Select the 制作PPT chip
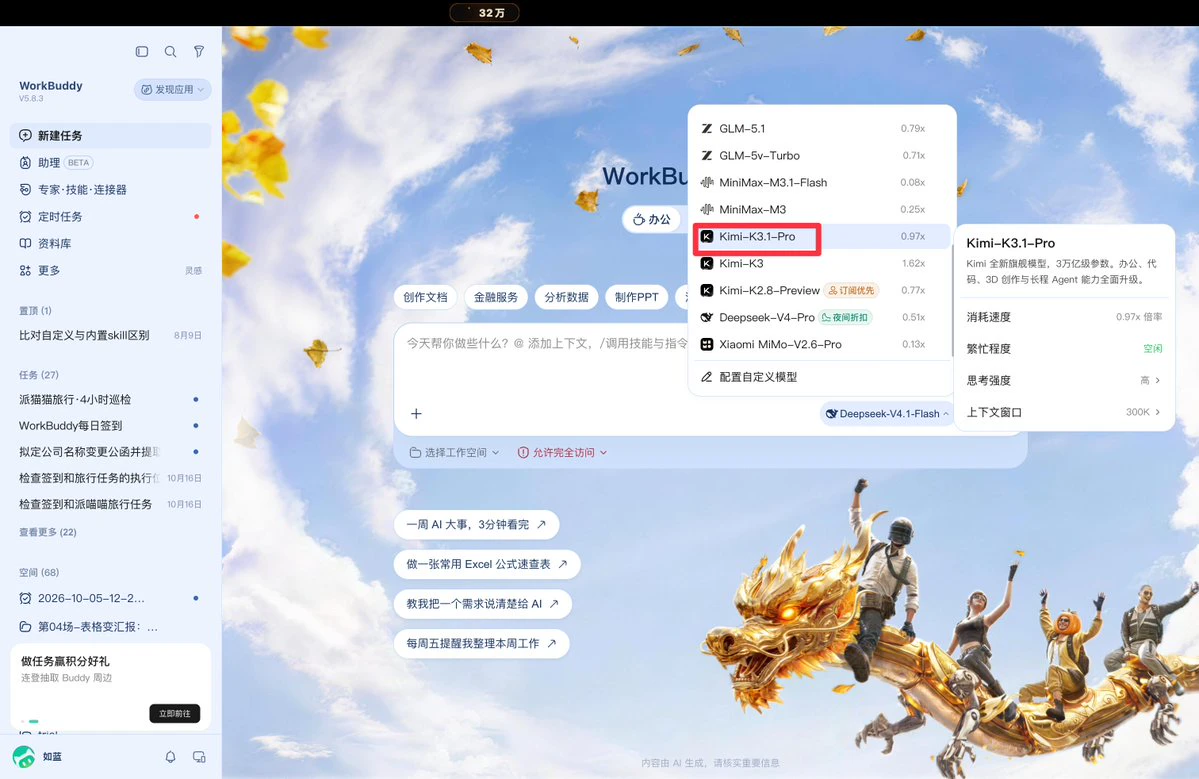Image resolution: width=1199 pixels, height=779 pixels. pyautogui.click(x=637, y=297)
